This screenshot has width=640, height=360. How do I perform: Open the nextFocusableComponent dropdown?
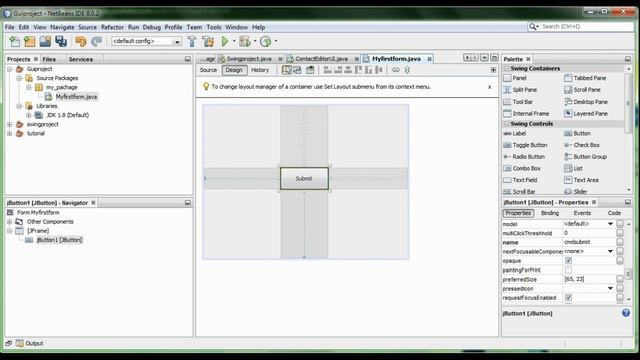click(610, 251)
